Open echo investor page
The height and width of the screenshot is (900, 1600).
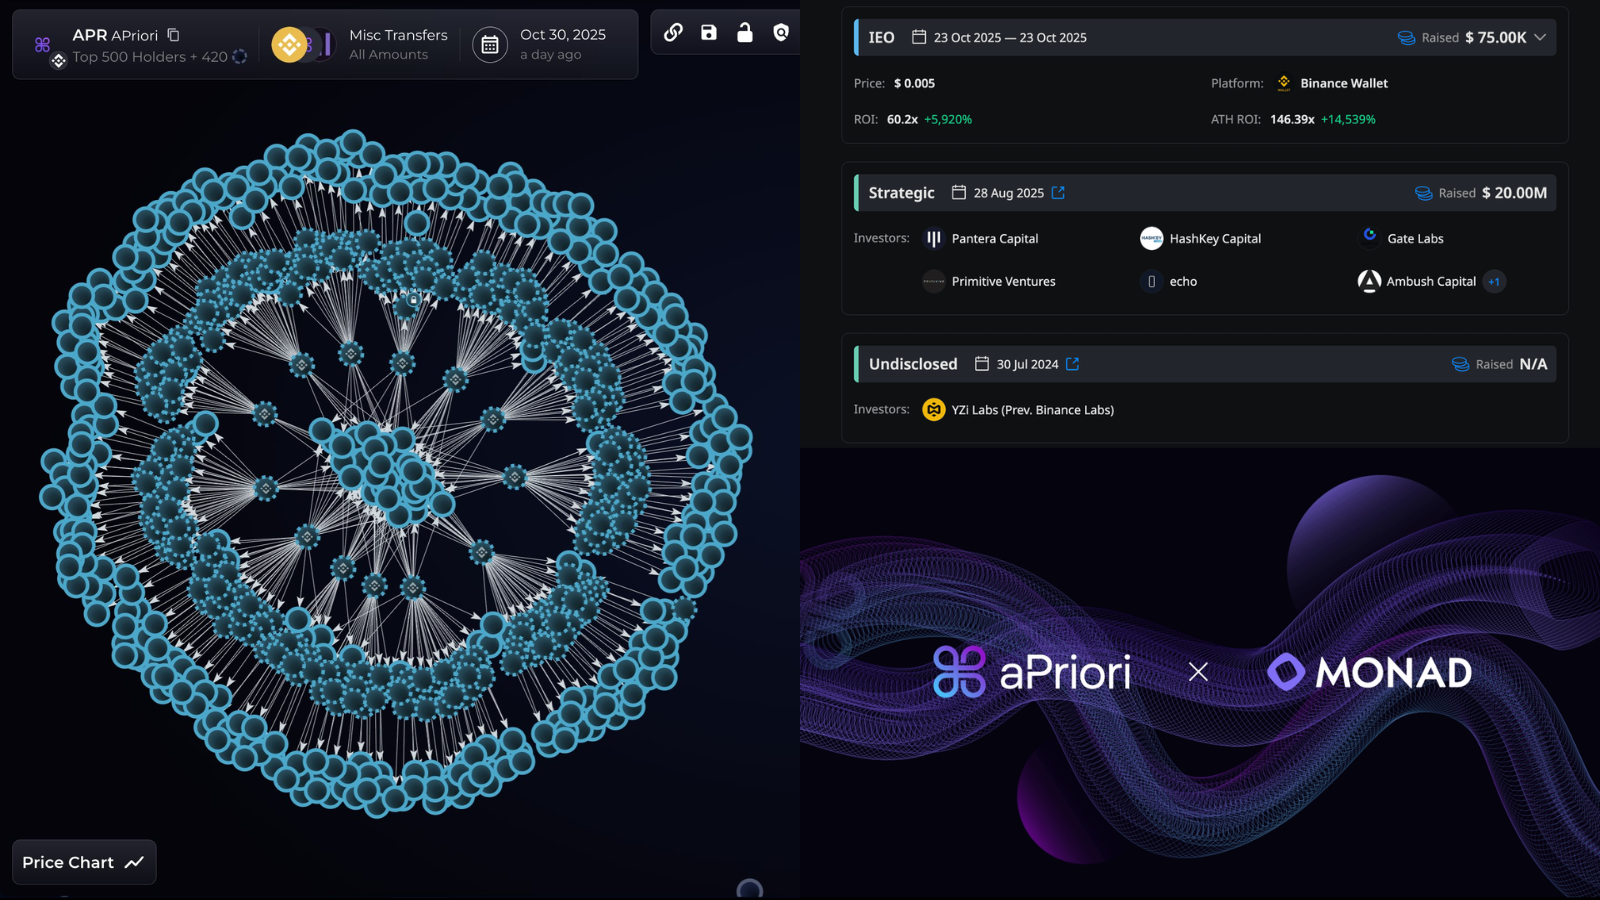coord(1183,281)
